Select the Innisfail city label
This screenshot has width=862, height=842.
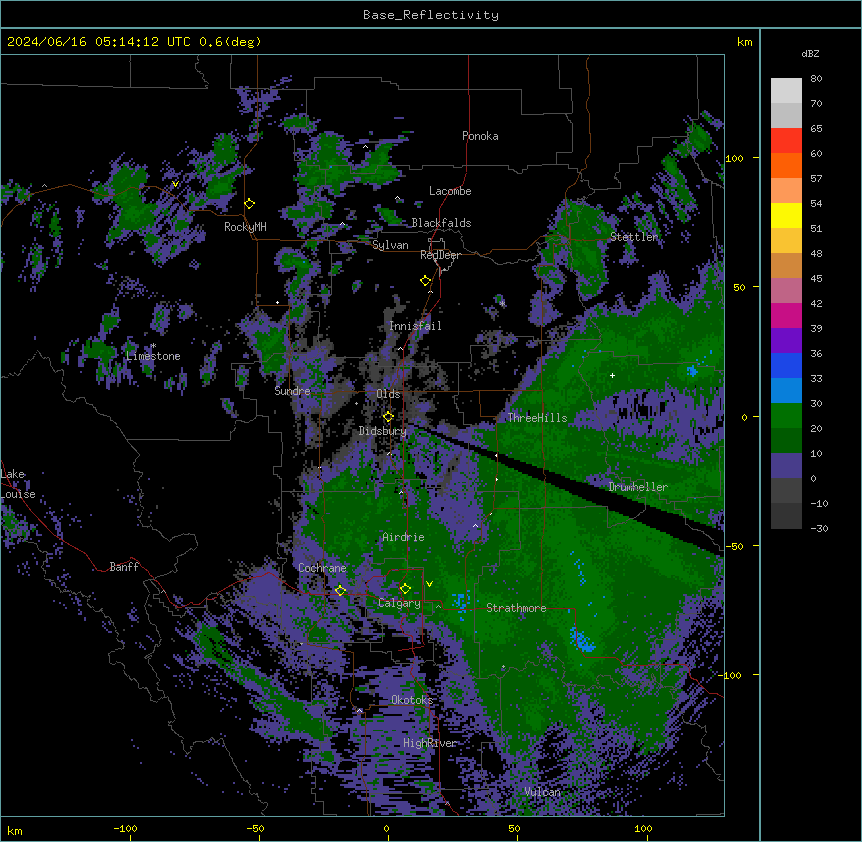point(415,326)
